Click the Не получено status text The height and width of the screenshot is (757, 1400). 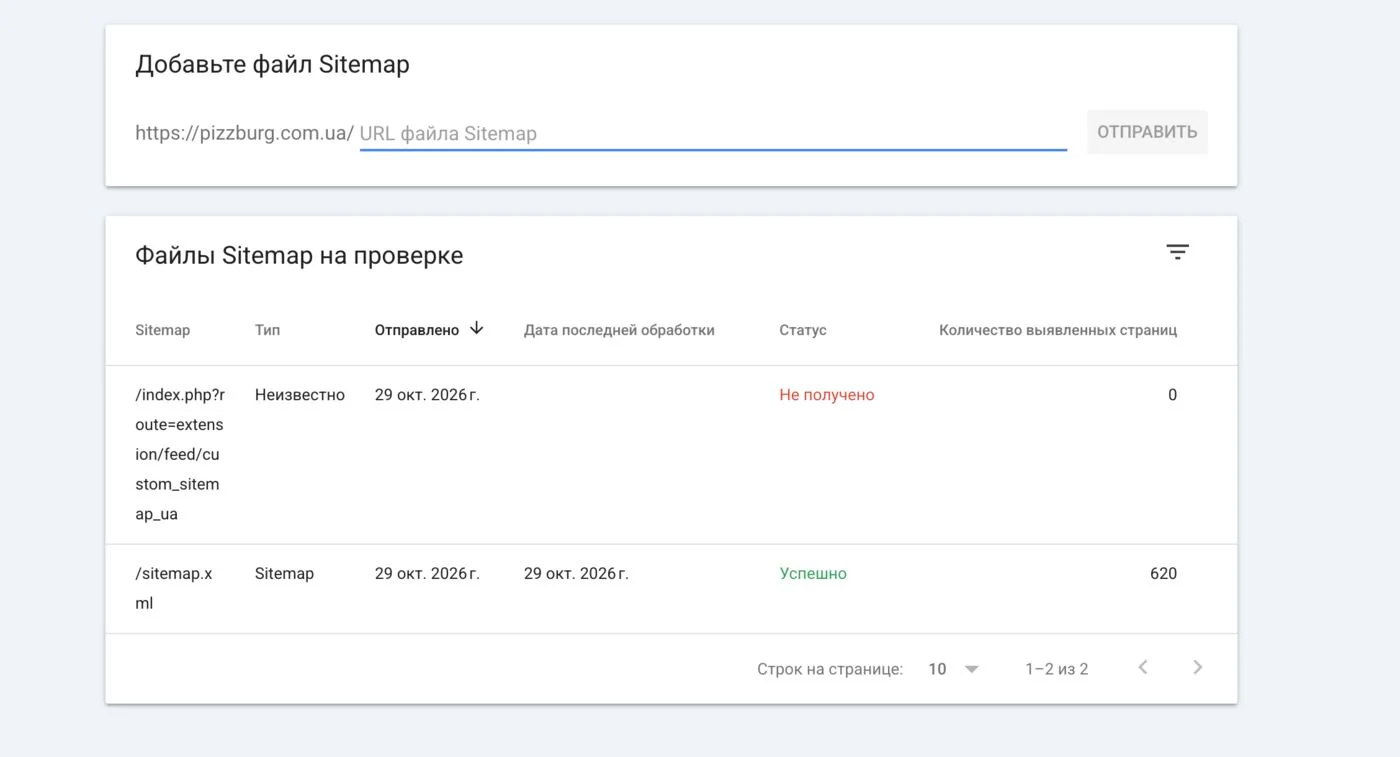827,395
